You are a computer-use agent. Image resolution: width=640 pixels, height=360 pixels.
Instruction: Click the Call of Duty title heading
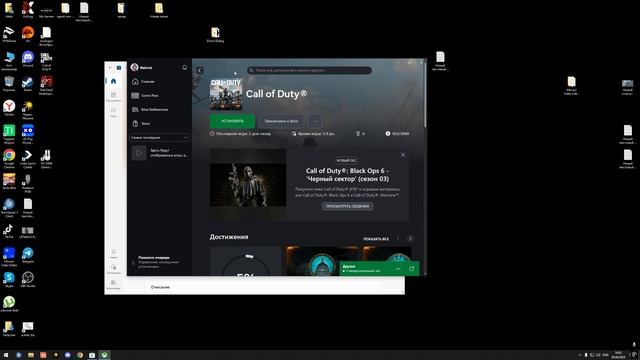[276, 94]
